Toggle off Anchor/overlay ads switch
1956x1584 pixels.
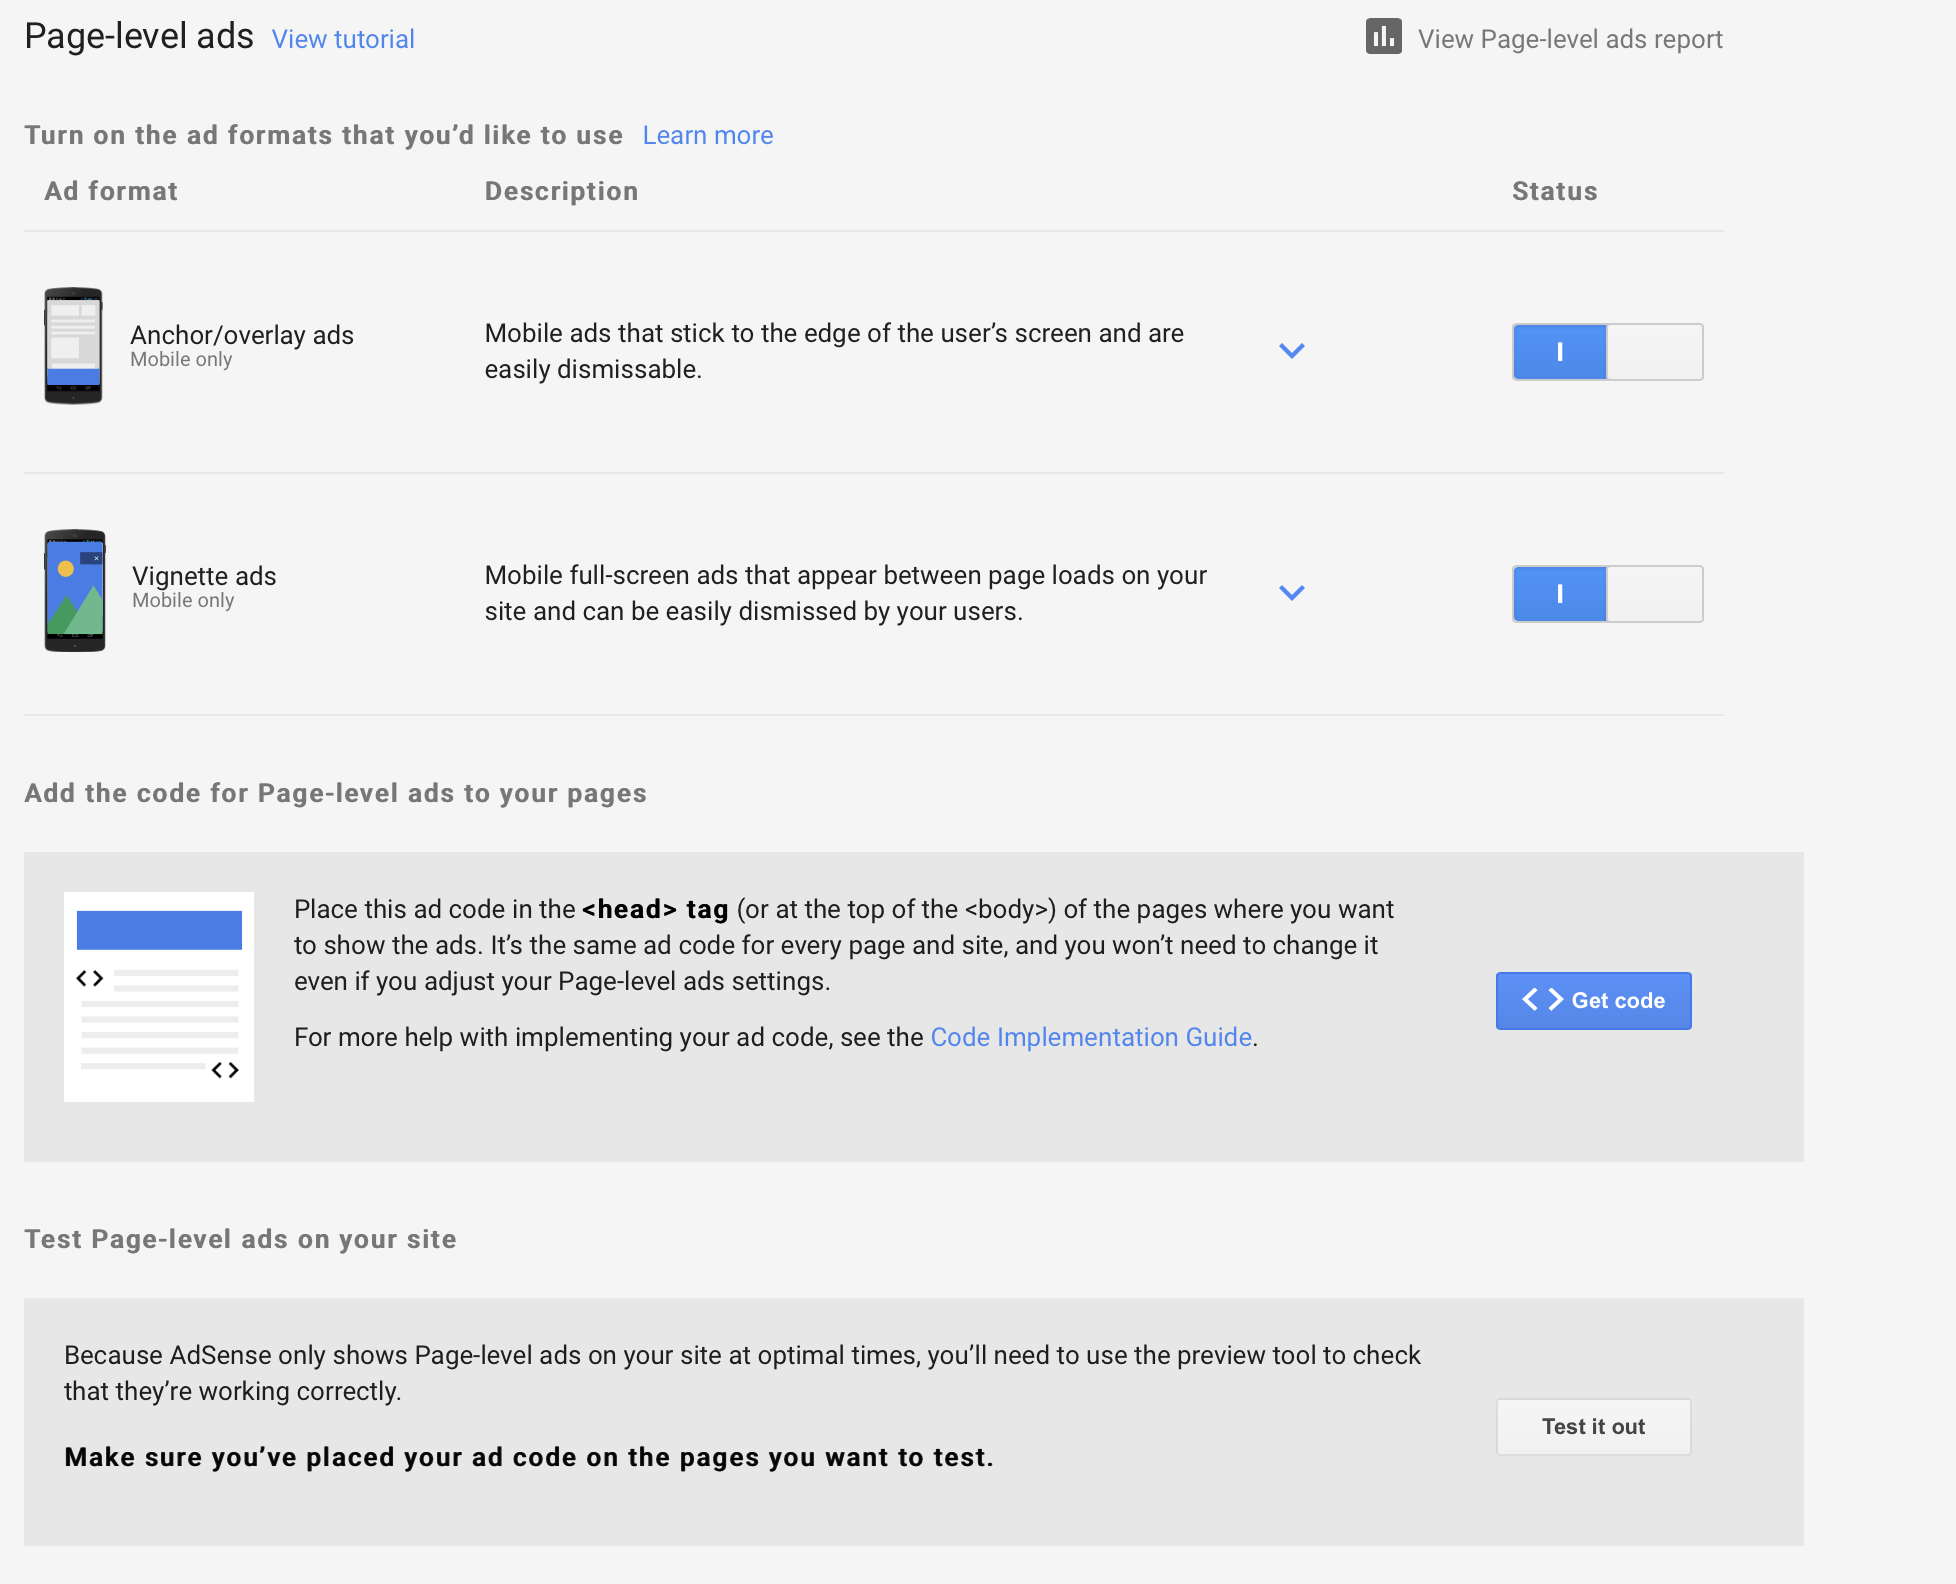[x=1607, y=352]
